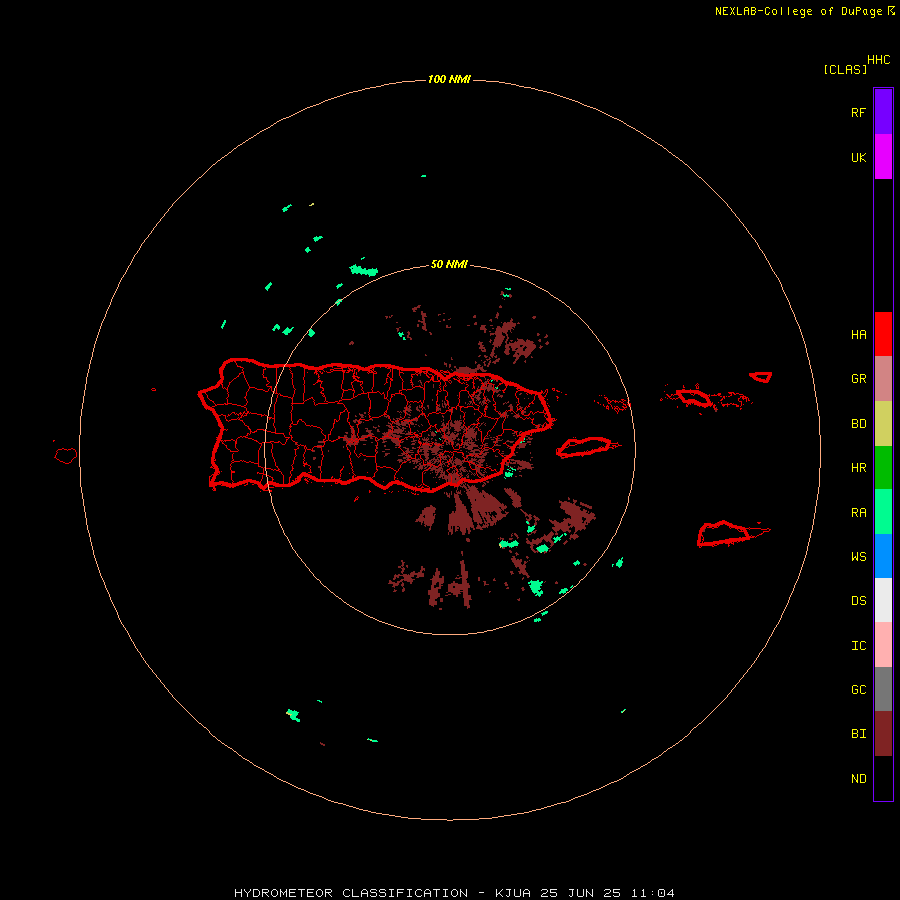Click the 'ND' legend label

[x=858, y=779]
